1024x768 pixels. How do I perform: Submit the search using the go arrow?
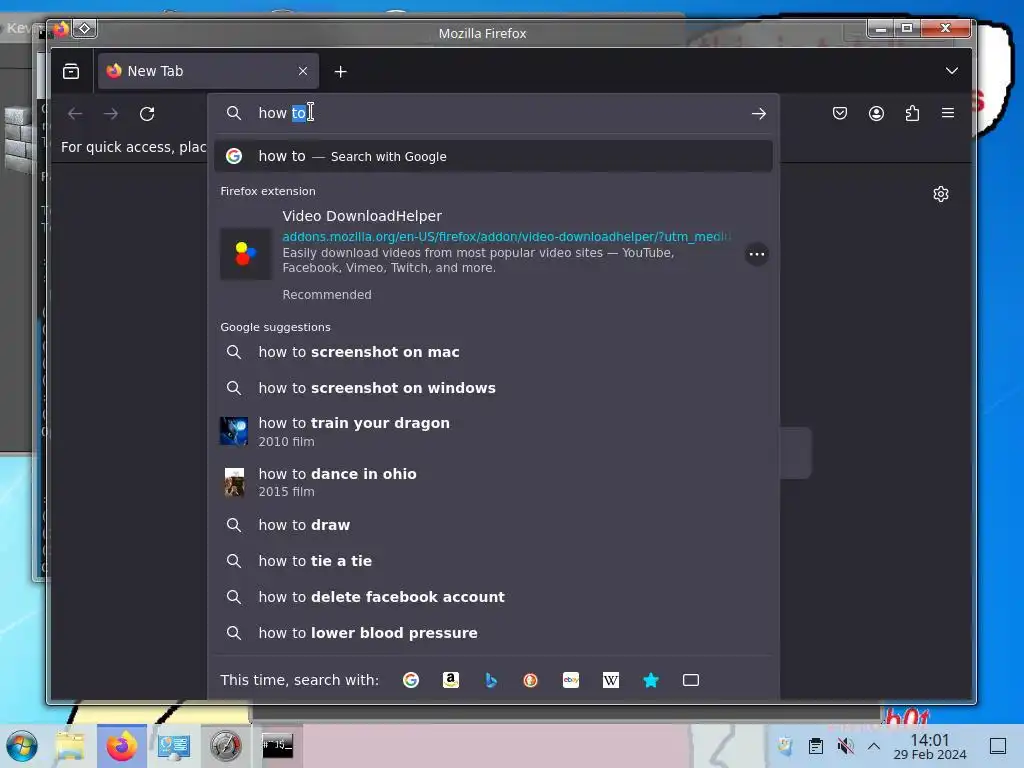pos(758,114)
